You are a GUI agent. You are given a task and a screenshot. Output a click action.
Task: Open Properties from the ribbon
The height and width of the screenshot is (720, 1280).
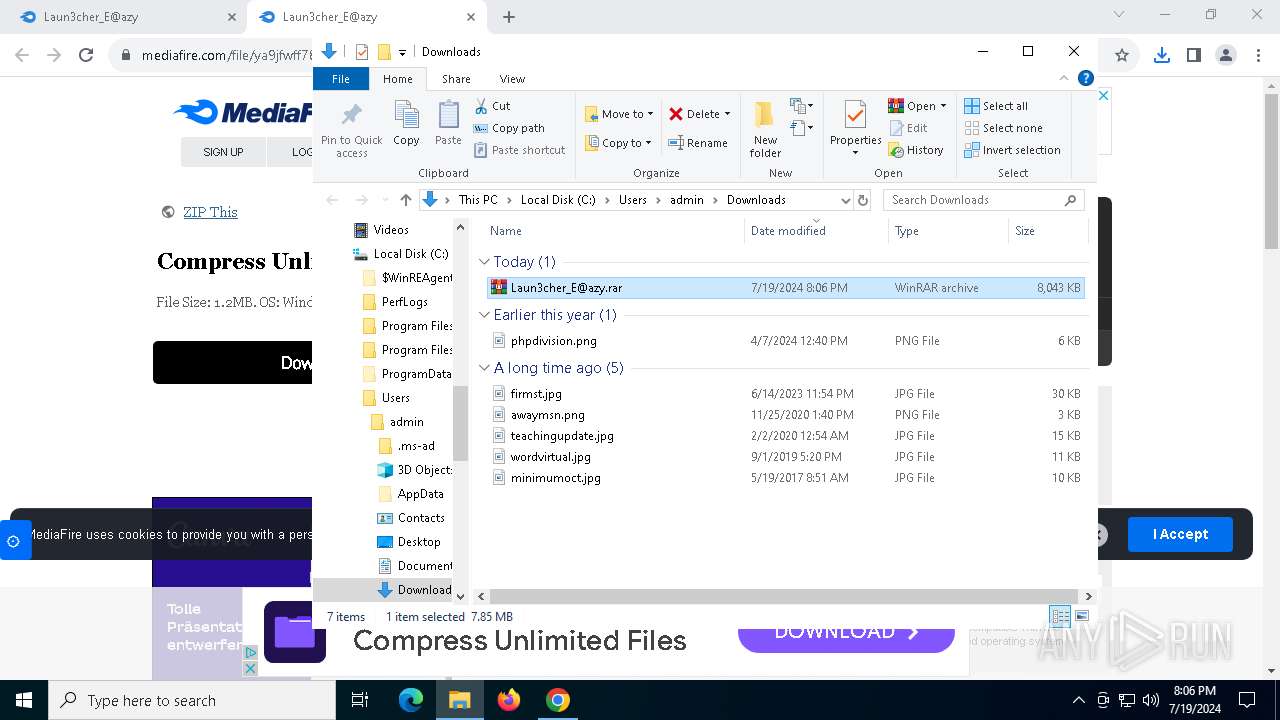tap(856, 128)
